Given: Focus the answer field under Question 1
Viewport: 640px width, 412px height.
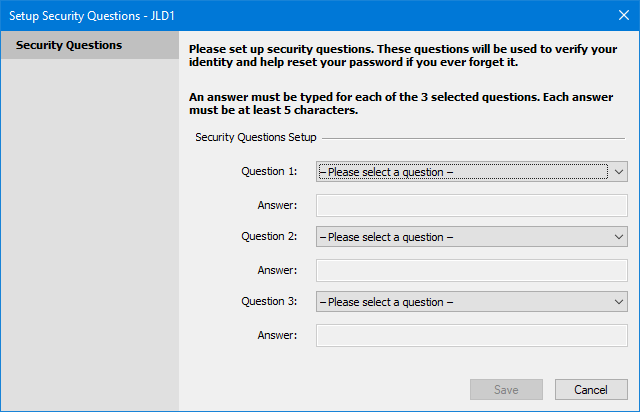Looking at the screenshot, I should [x=471, y=206].
